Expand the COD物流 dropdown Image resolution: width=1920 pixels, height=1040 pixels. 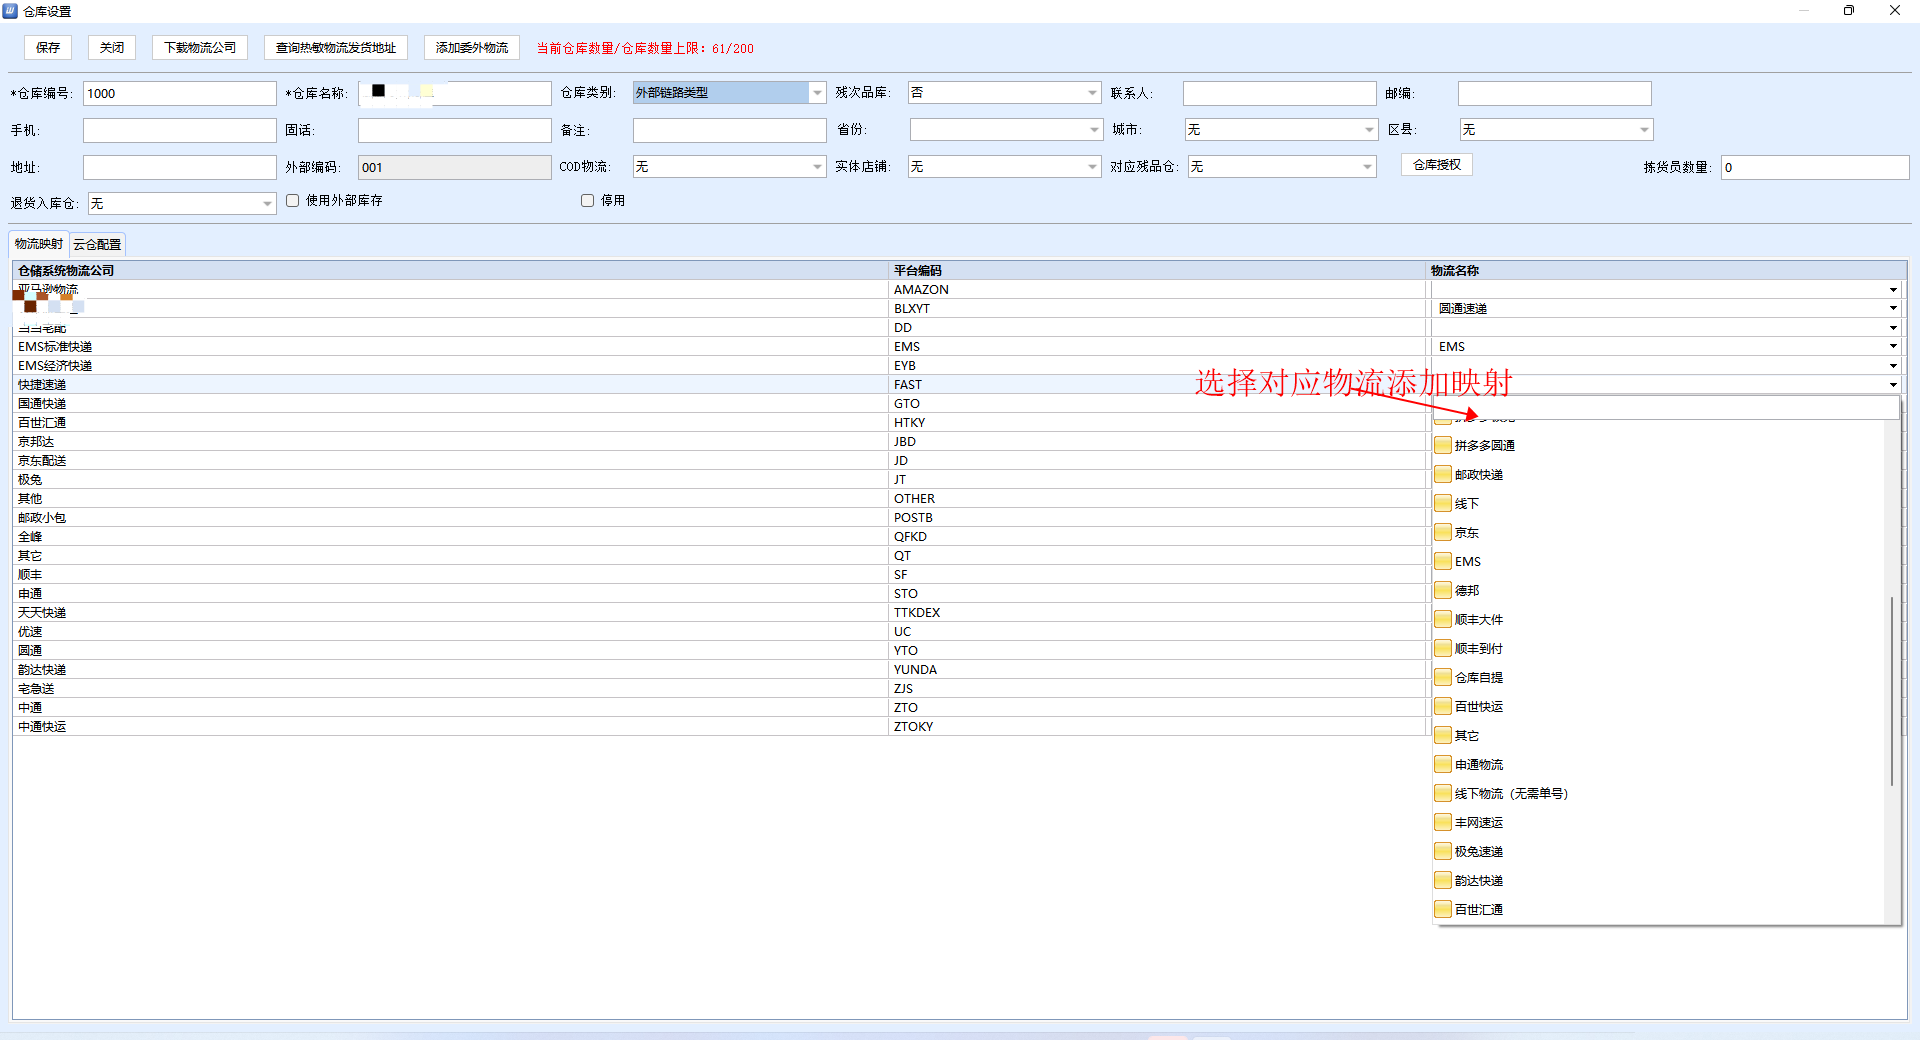point(817,167)
